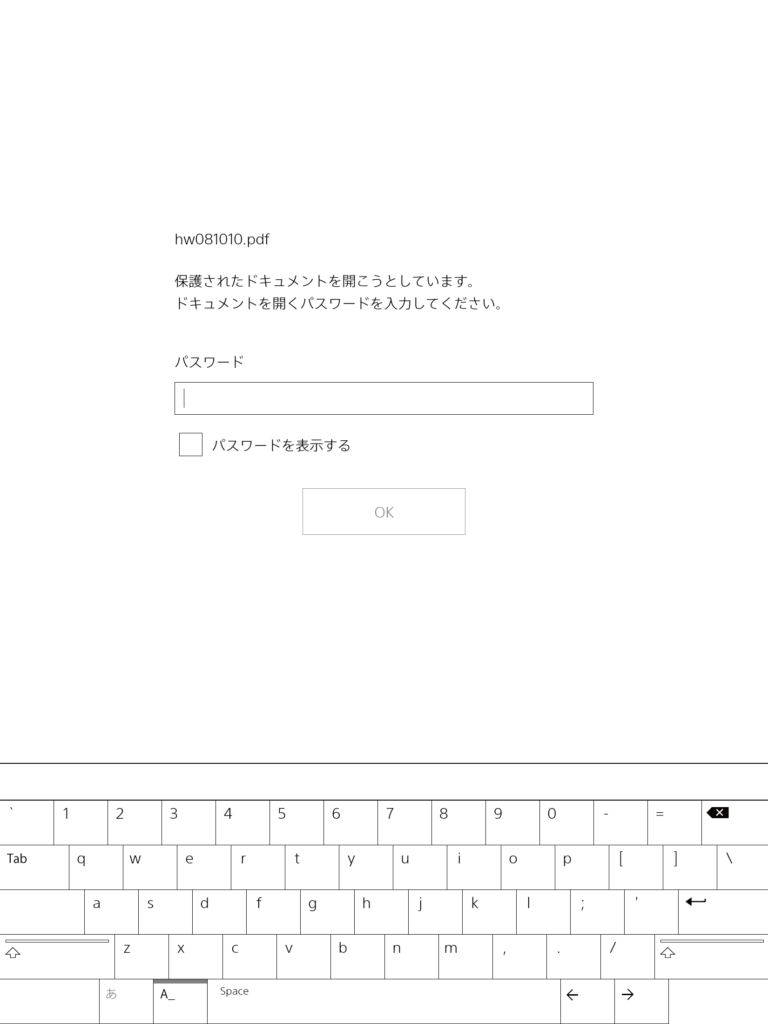The width and height of the screenshot is (768, 1024).
Task: Click the OK button
Action: click(x=383, y=511)
